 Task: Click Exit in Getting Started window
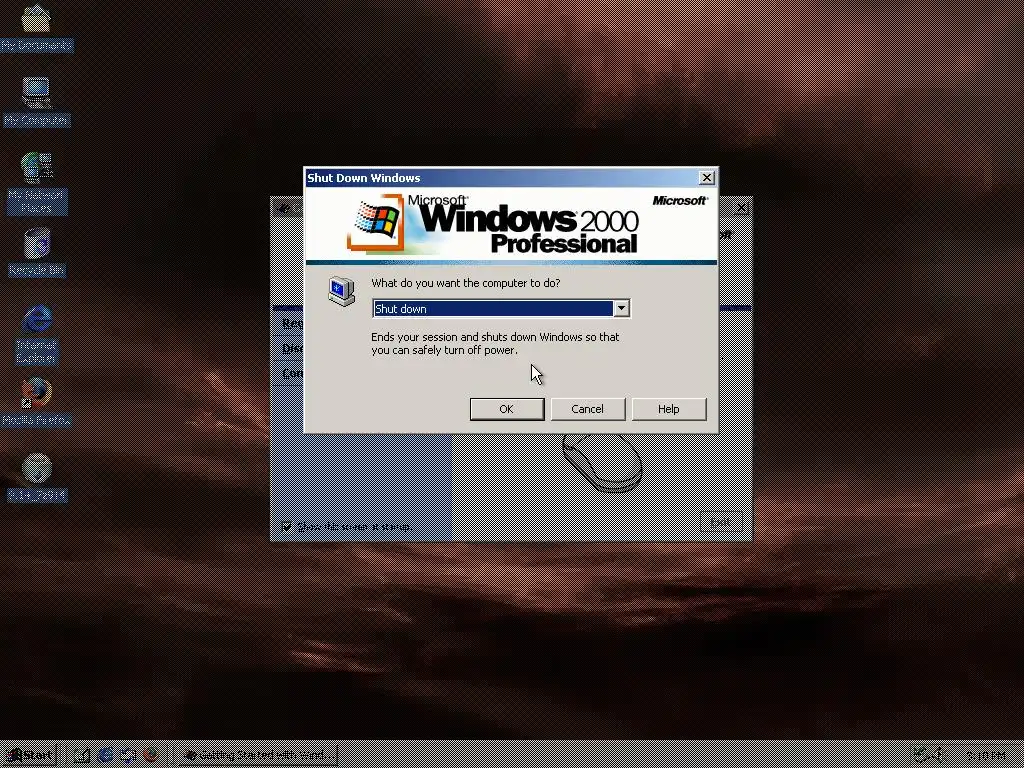pos(721,522)
